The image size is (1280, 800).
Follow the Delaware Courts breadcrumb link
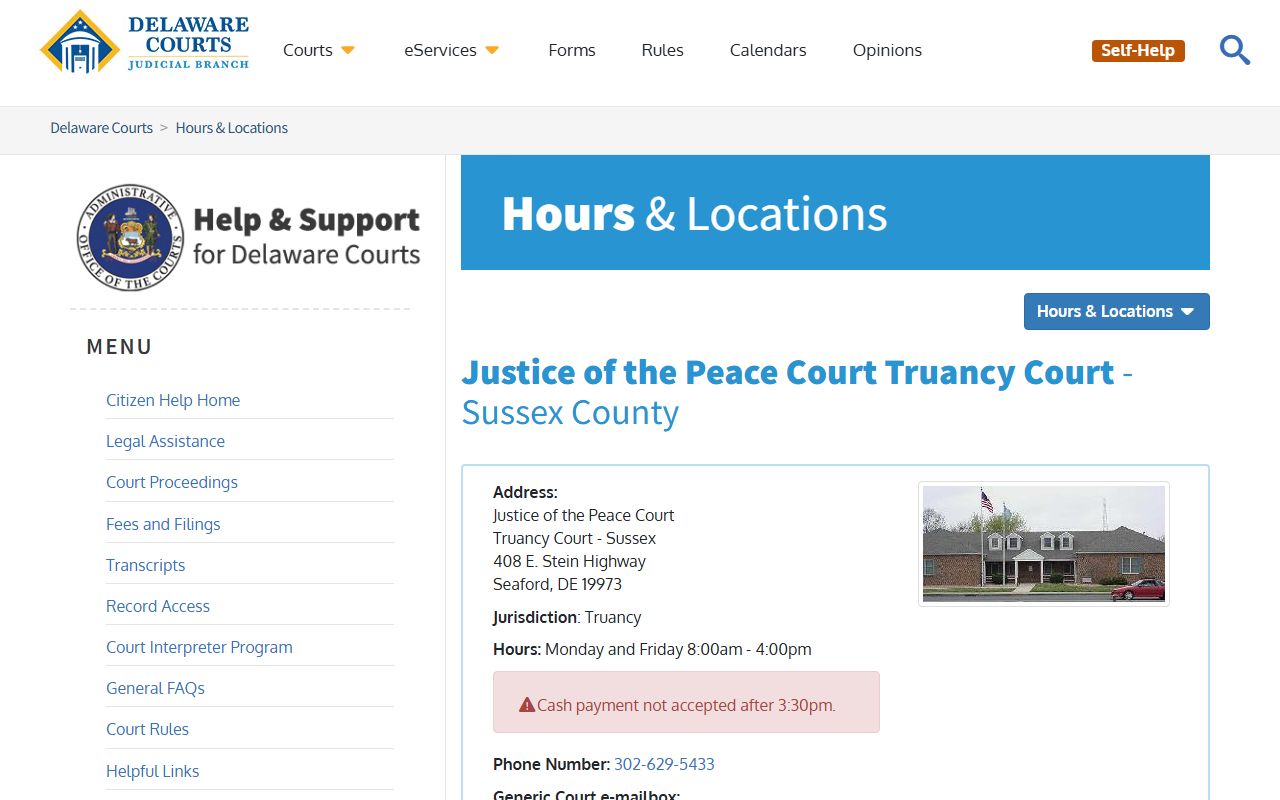pos(102,128)
